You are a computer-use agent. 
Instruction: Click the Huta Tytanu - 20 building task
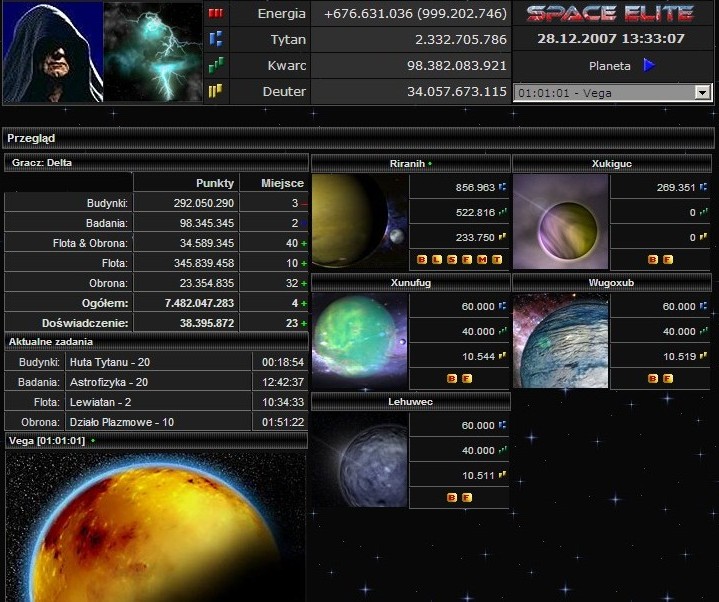108,362
